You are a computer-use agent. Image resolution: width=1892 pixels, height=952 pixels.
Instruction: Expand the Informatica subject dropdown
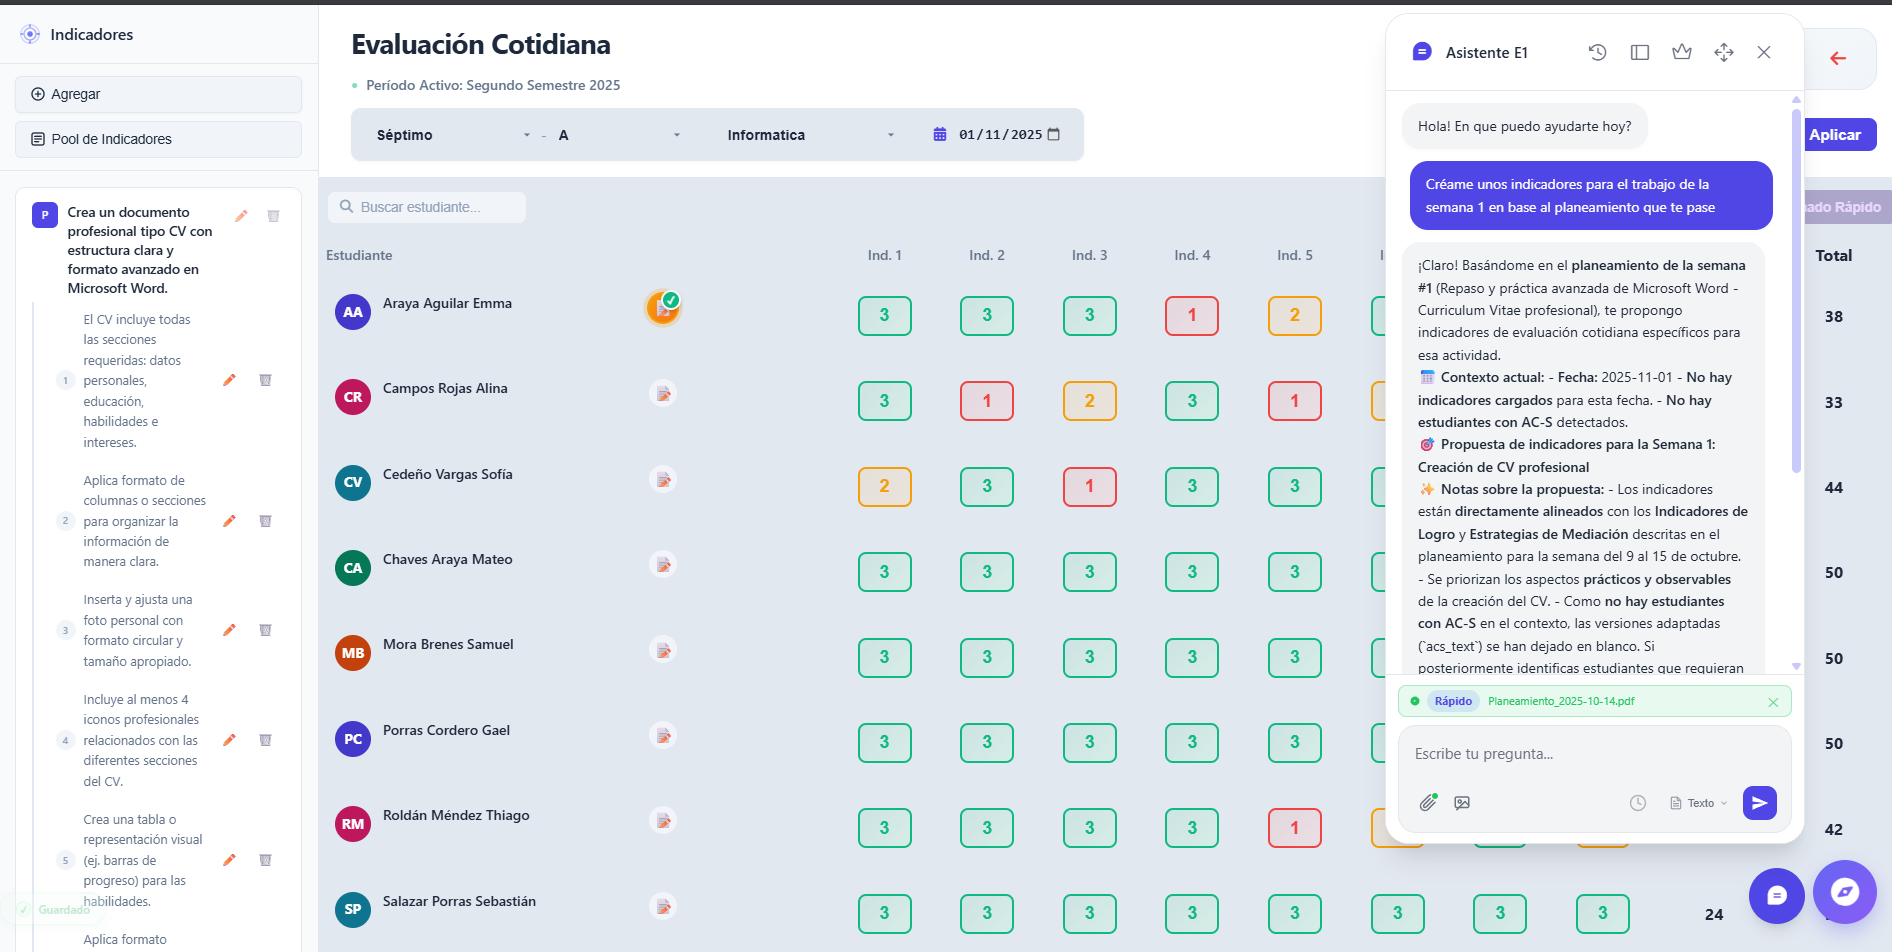(810, 135)
